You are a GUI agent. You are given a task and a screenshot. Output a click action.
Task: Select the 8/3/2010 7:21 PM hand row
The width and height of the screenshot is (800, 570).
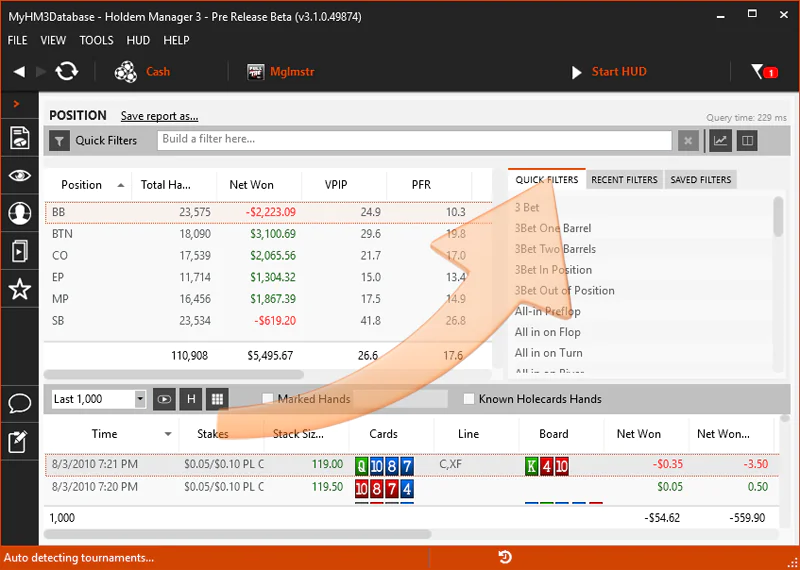tap(412, 465)
